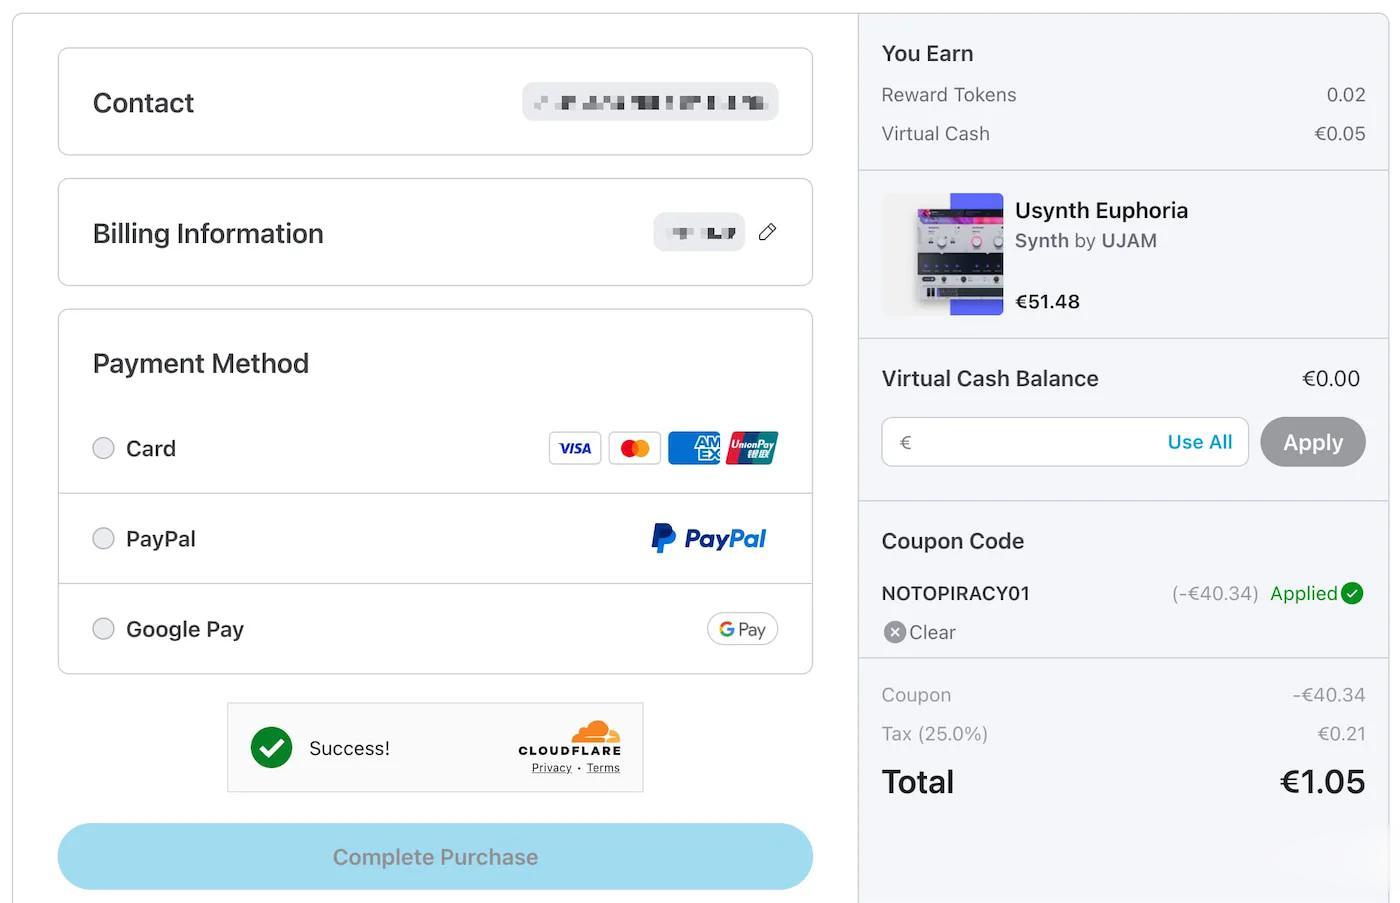Click the green coupon Applied checkmark
Screen dimensions: 1400x903
pyautogui.click(x=1352, y=593)
